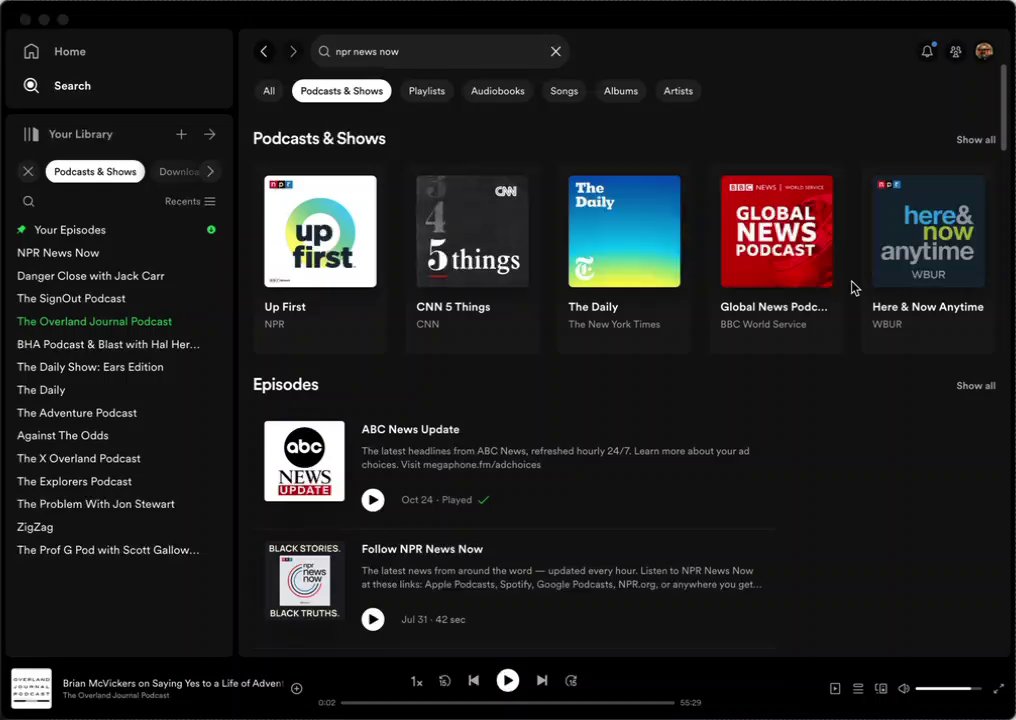Show all Podcasts & Shows results
This screenshot has height=720, width=1016.
coord(975,139)
